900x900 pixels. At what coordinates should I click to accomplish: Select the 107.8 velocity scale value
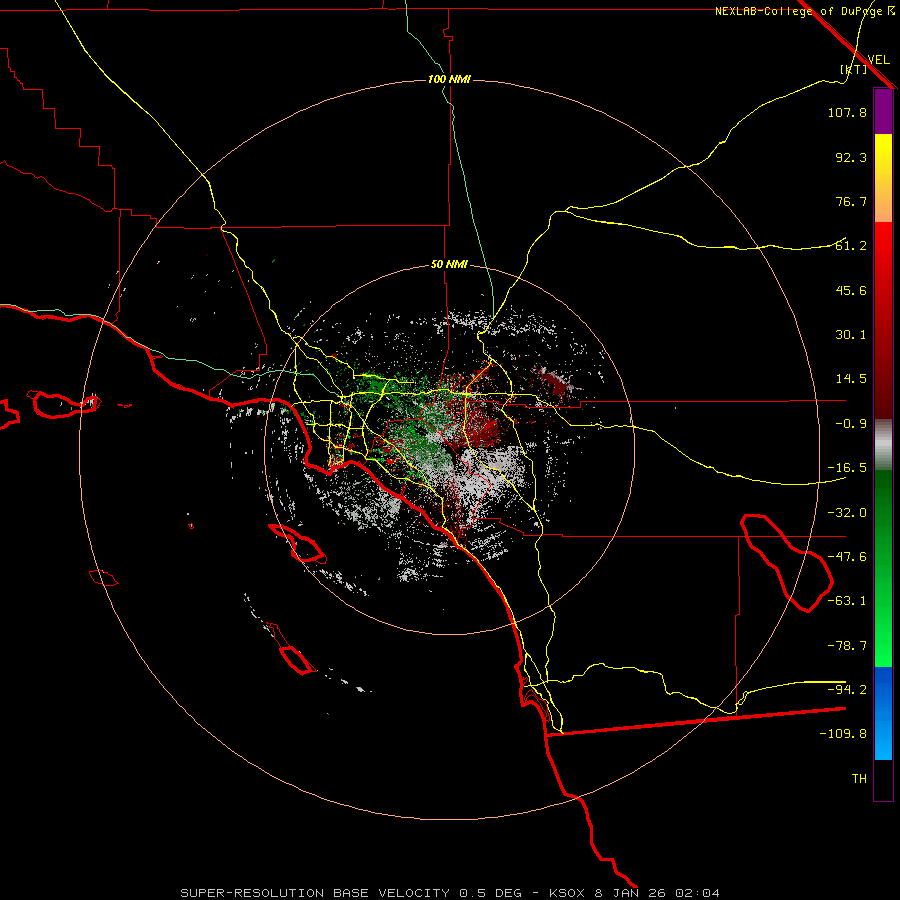[x=847, y=112]
